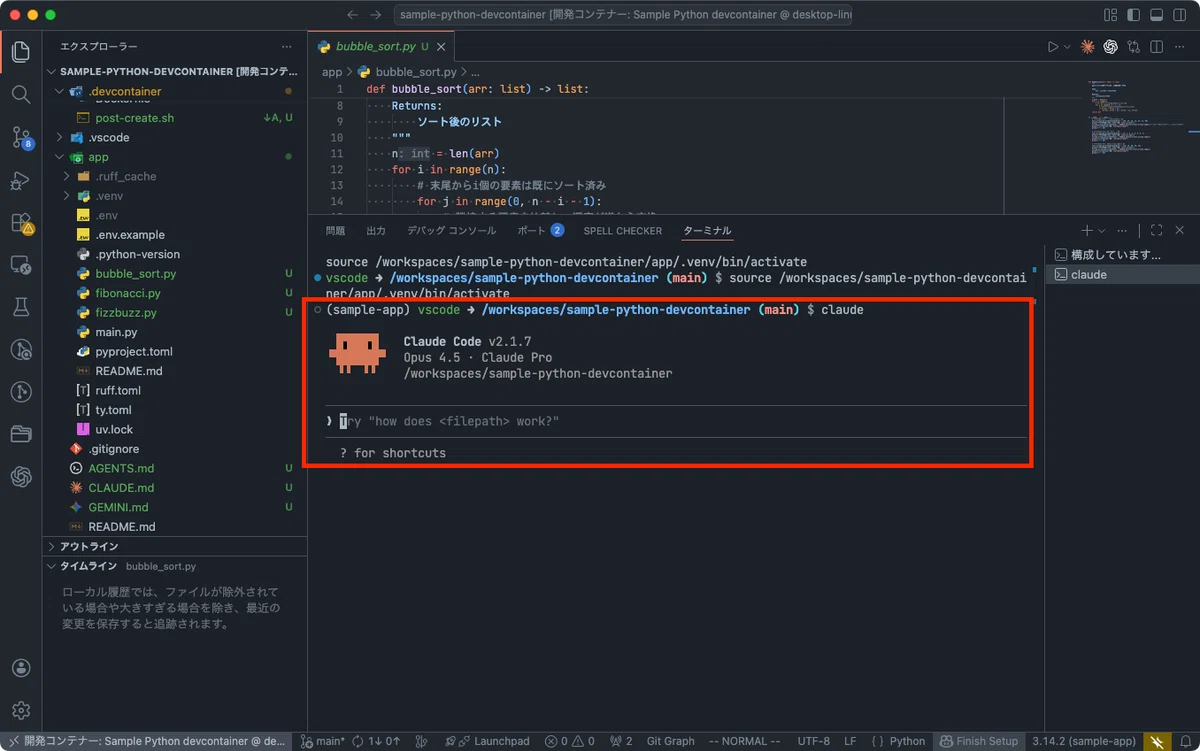This screenshot has height=751, width=1200.
Task: Go forward with the title bar arrow
Action: [375, 15]
